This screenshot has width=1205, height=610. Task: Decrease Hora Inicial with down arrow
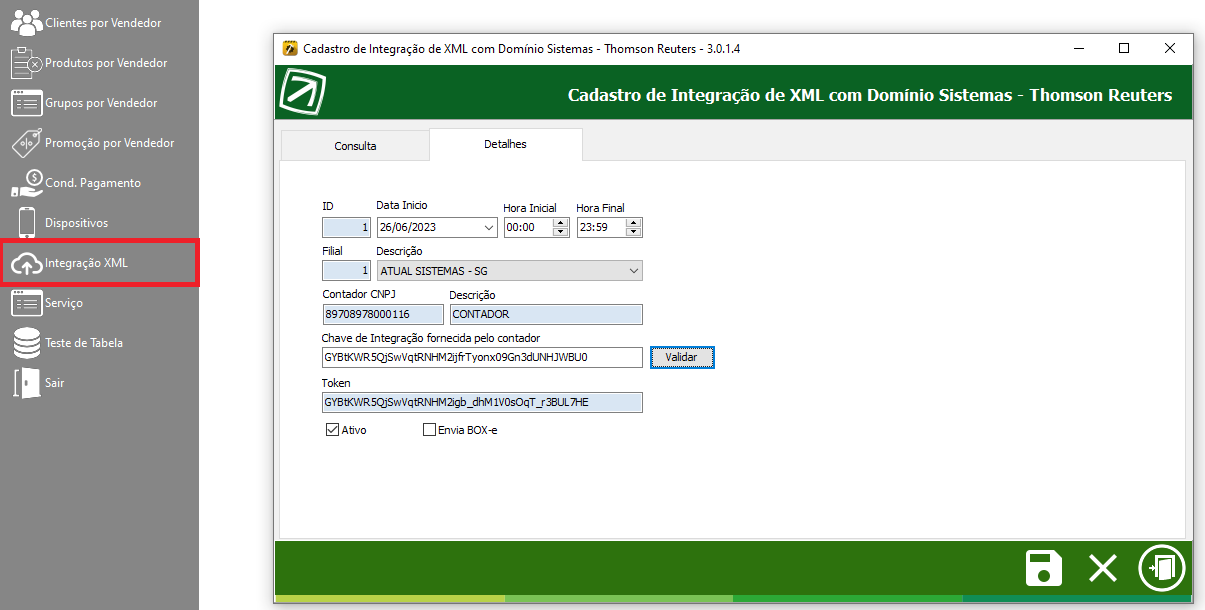coord(560,232)
